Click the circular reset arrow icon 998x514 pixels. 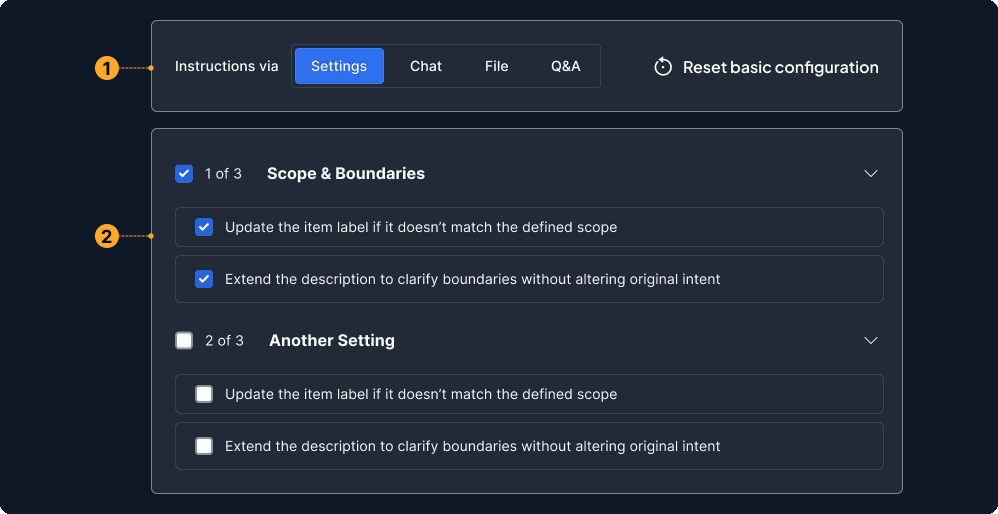coord(662,67)
